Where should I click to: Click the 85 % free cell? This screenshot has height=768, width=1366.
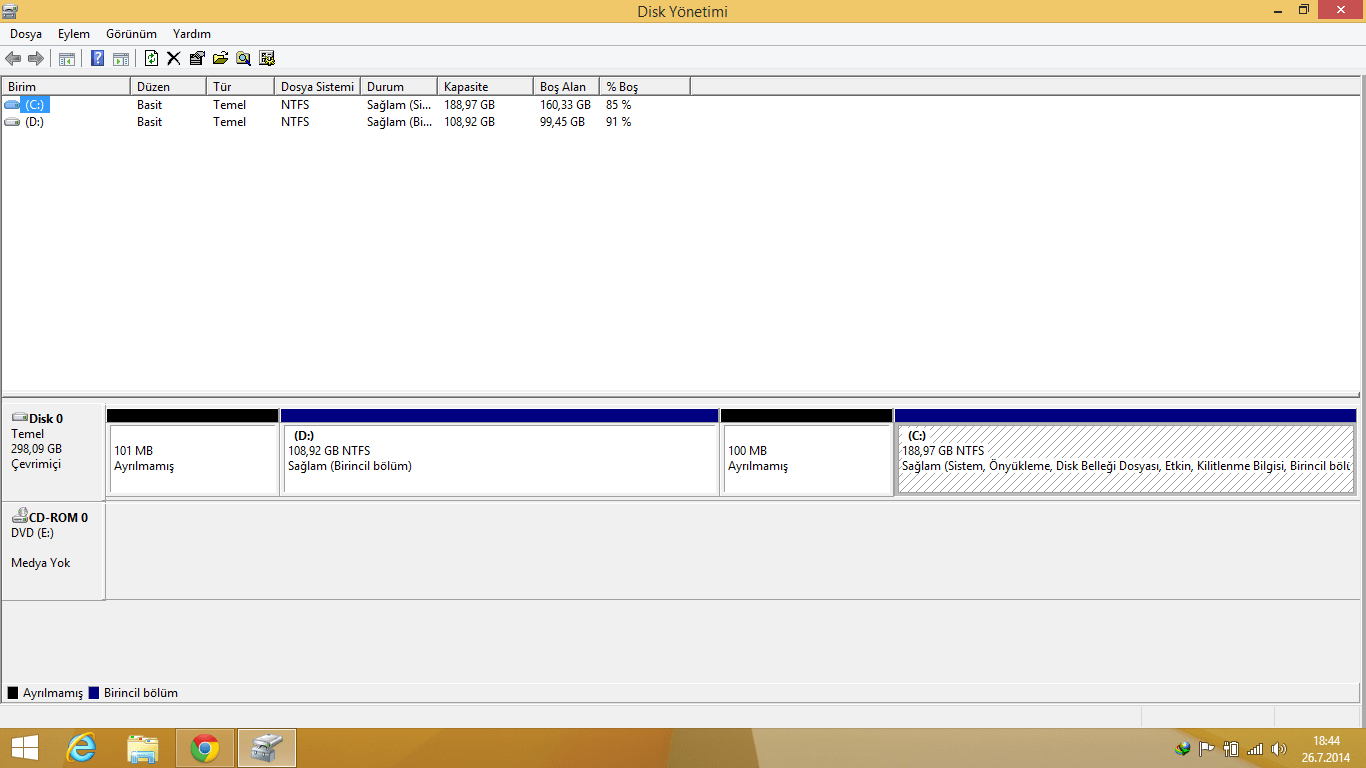618,105
